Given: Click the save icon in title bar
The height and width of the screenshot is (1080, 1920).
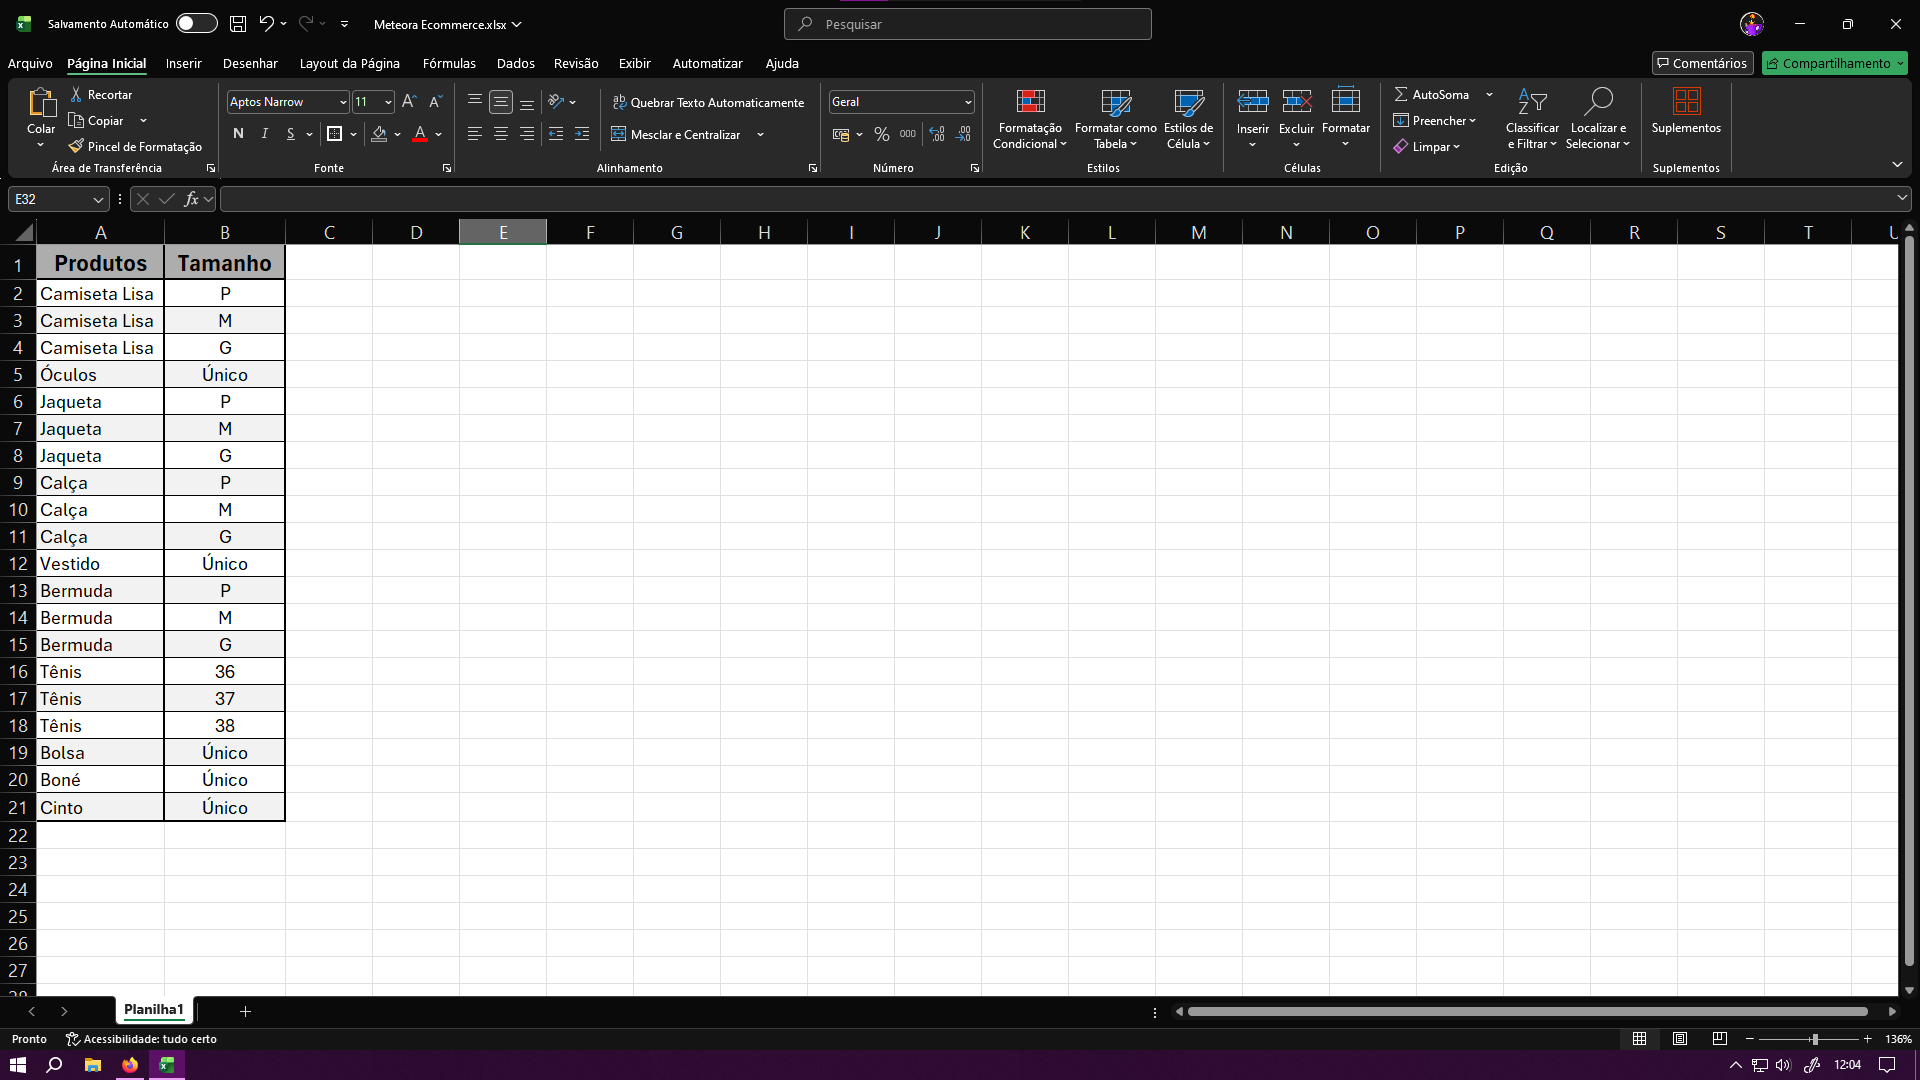Looking at the screenshot, I should point(238,24).
